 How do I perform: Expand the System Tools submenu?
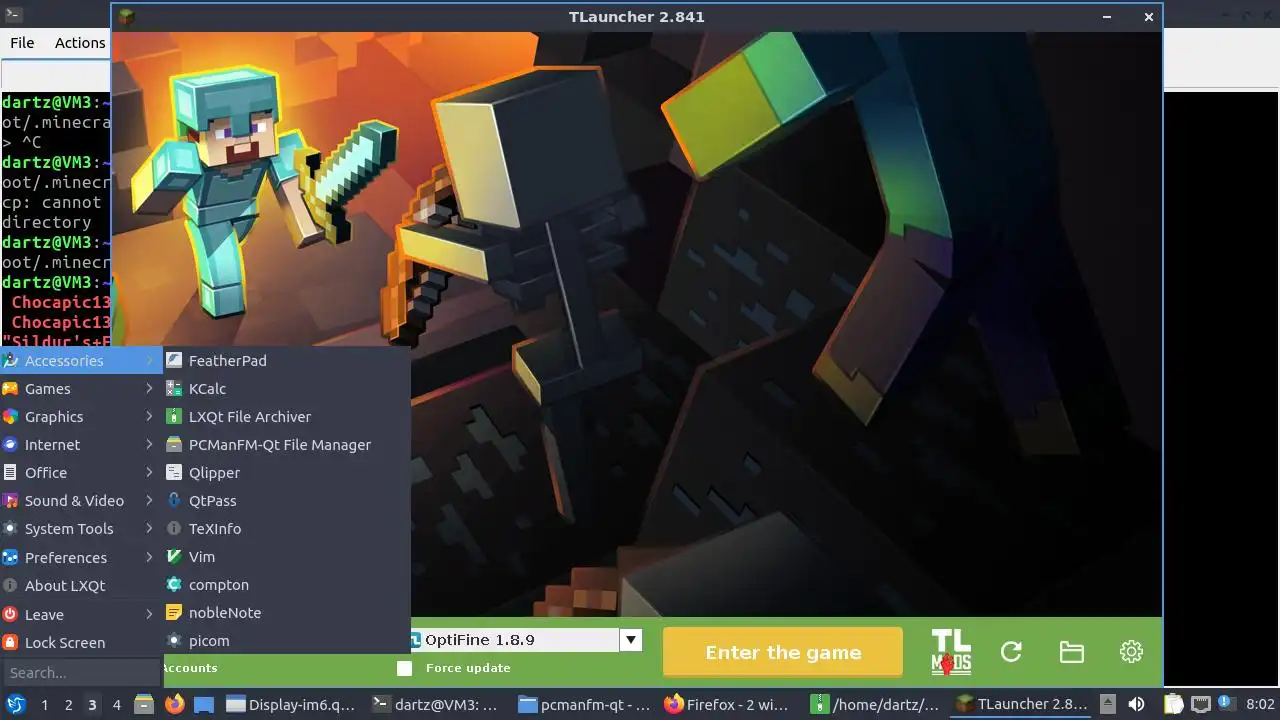[82, 528]
